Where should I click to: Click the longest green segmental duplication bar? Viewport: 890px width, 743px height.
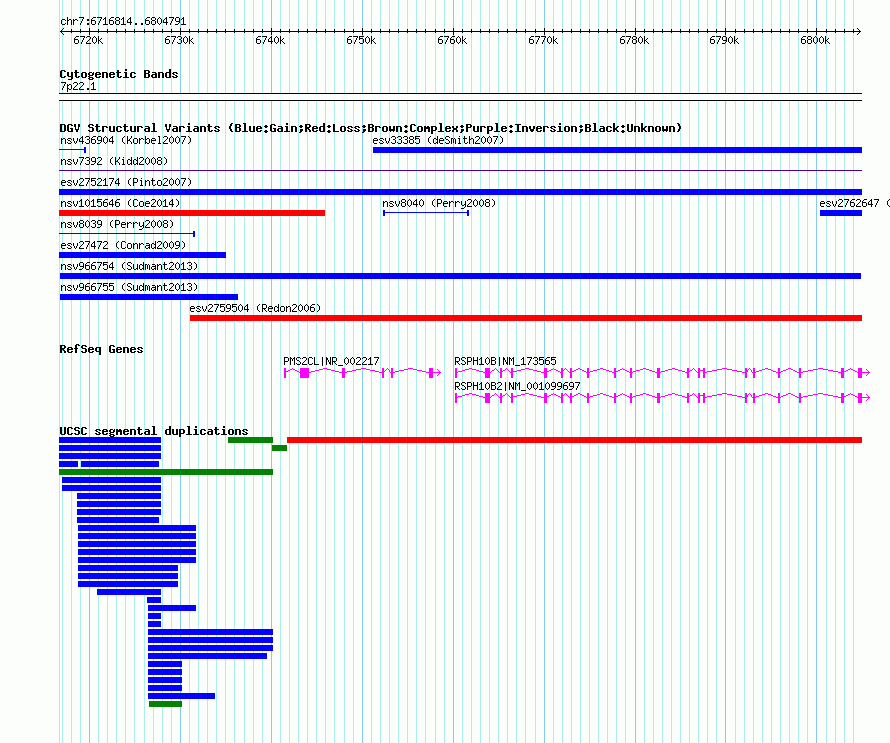[x=166, y=472]
